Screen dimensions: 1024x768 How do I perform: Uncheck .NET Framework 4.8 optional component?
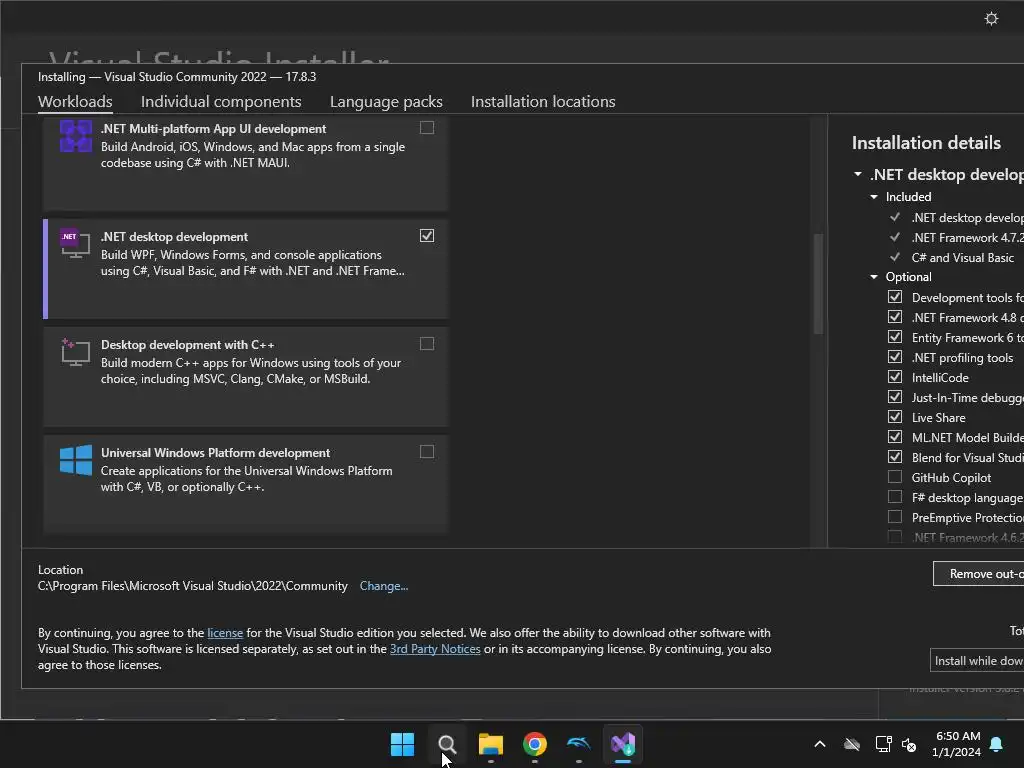[895, 317]
